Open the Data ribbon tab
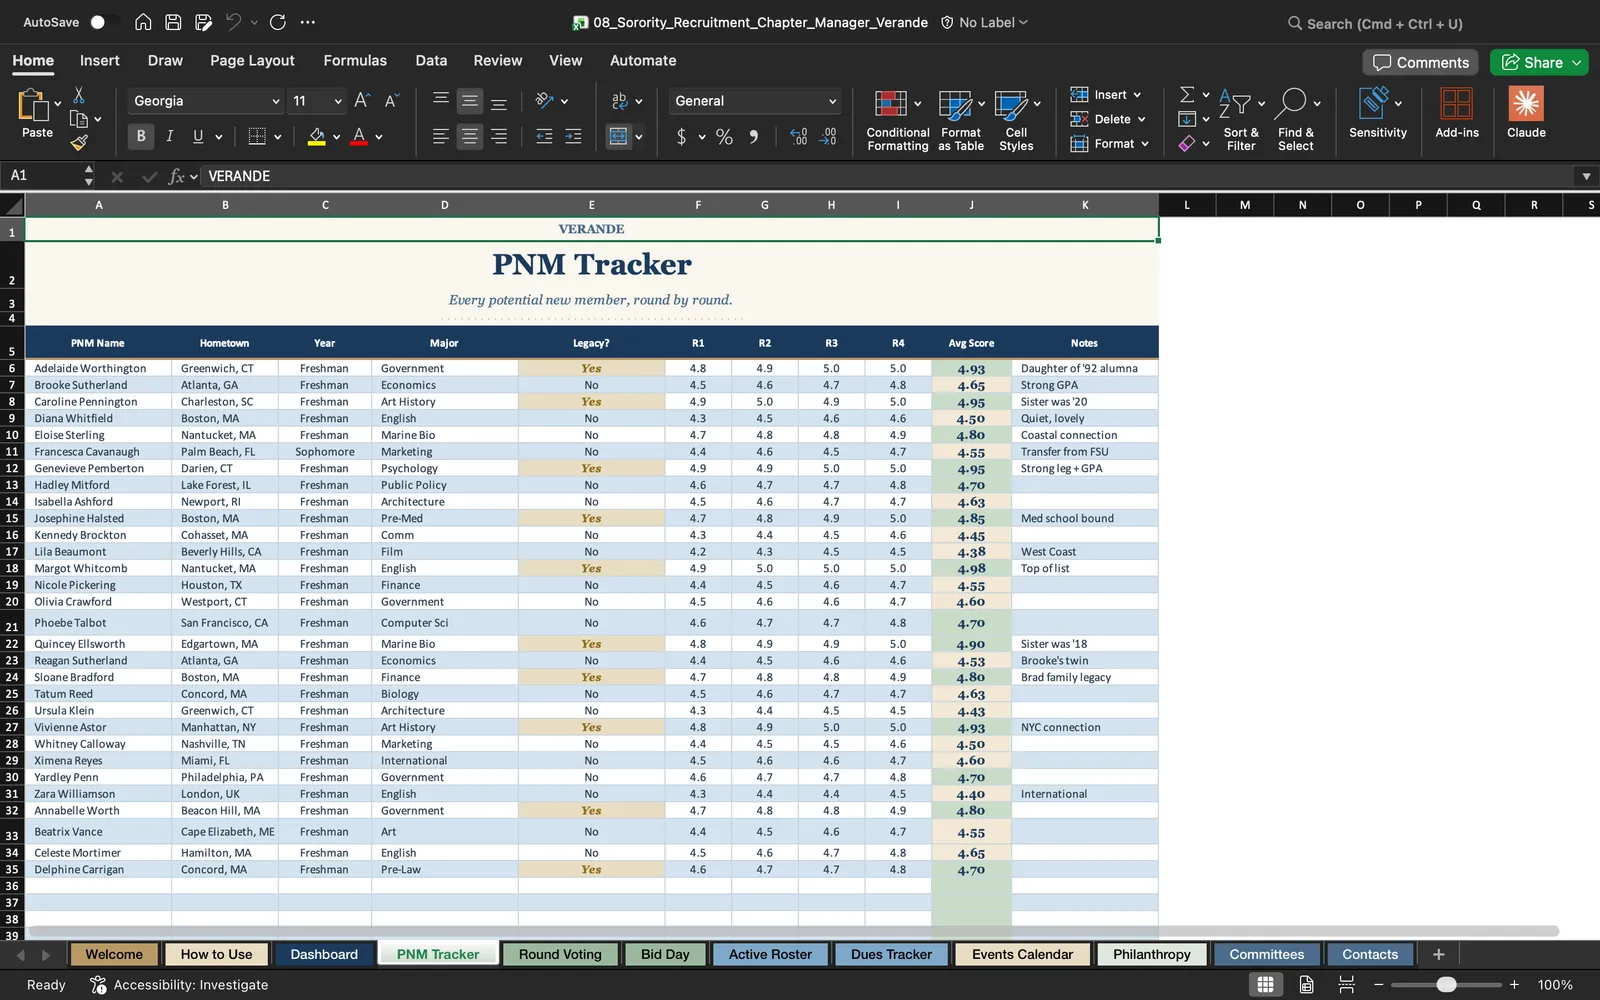This screenshot has width=1600, height=1000. [x=431, y=60]
